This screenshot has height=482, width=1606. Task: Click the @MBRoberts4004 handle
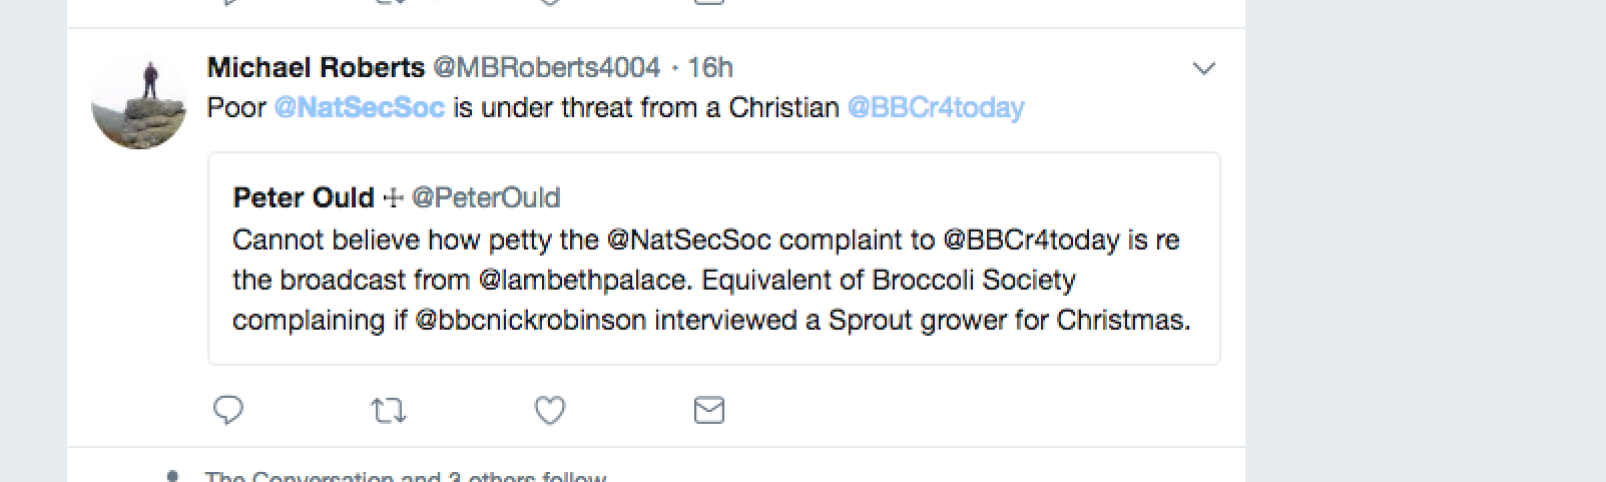[546, 68]
